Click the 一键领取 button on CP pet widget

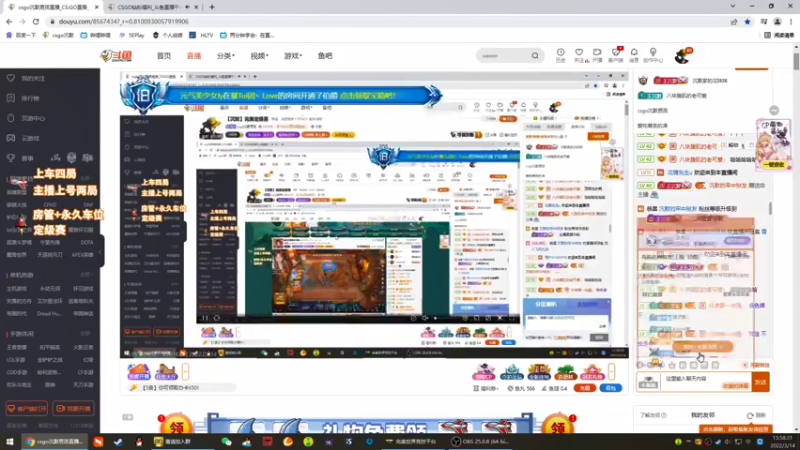(773, 165)
